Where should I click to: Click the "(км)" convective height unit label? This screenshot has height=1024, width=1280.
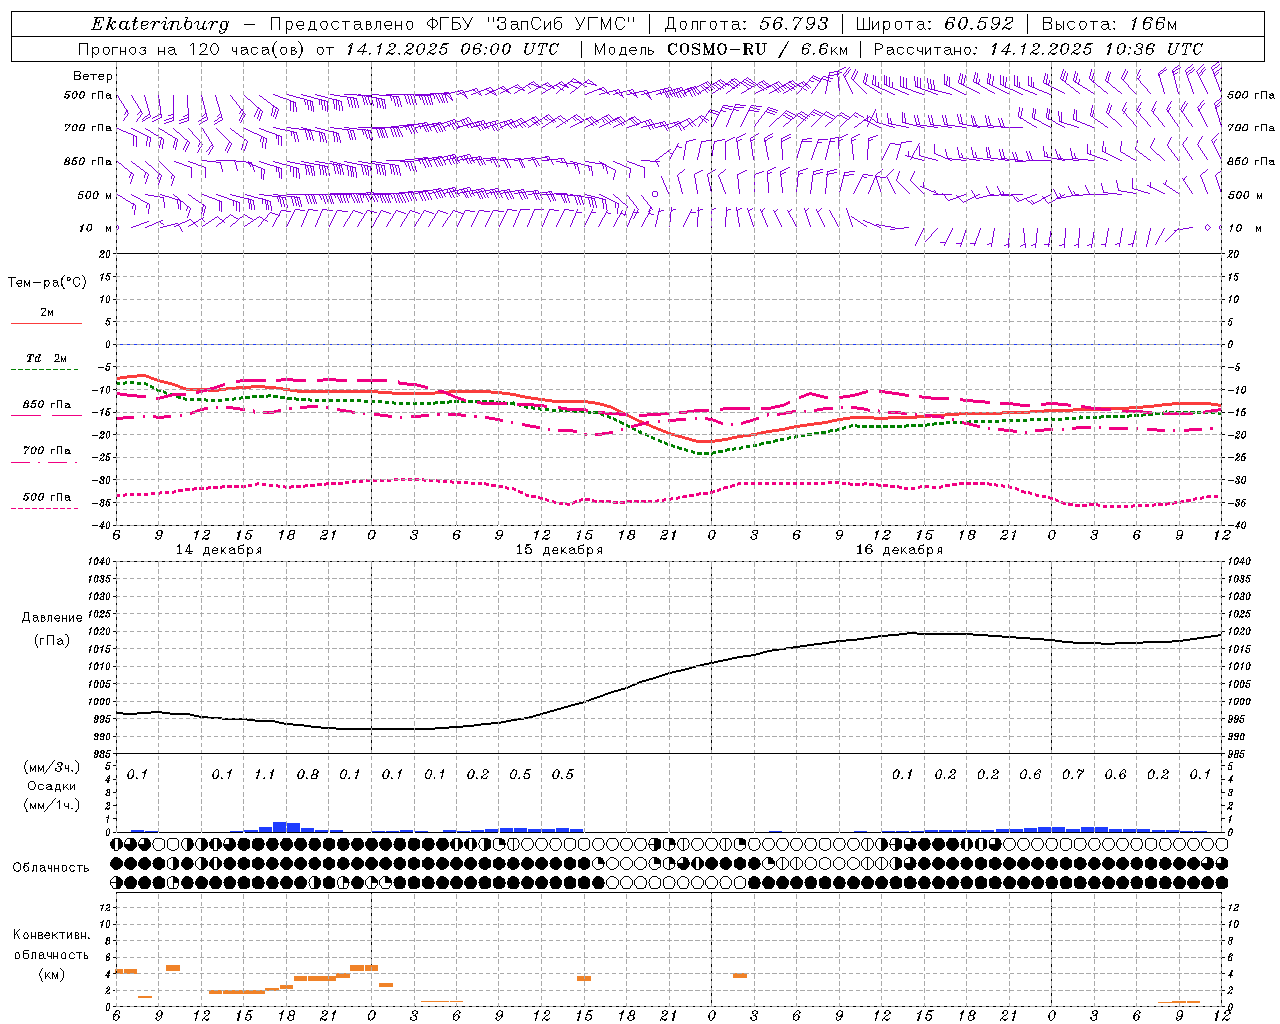tap(51, 973)
